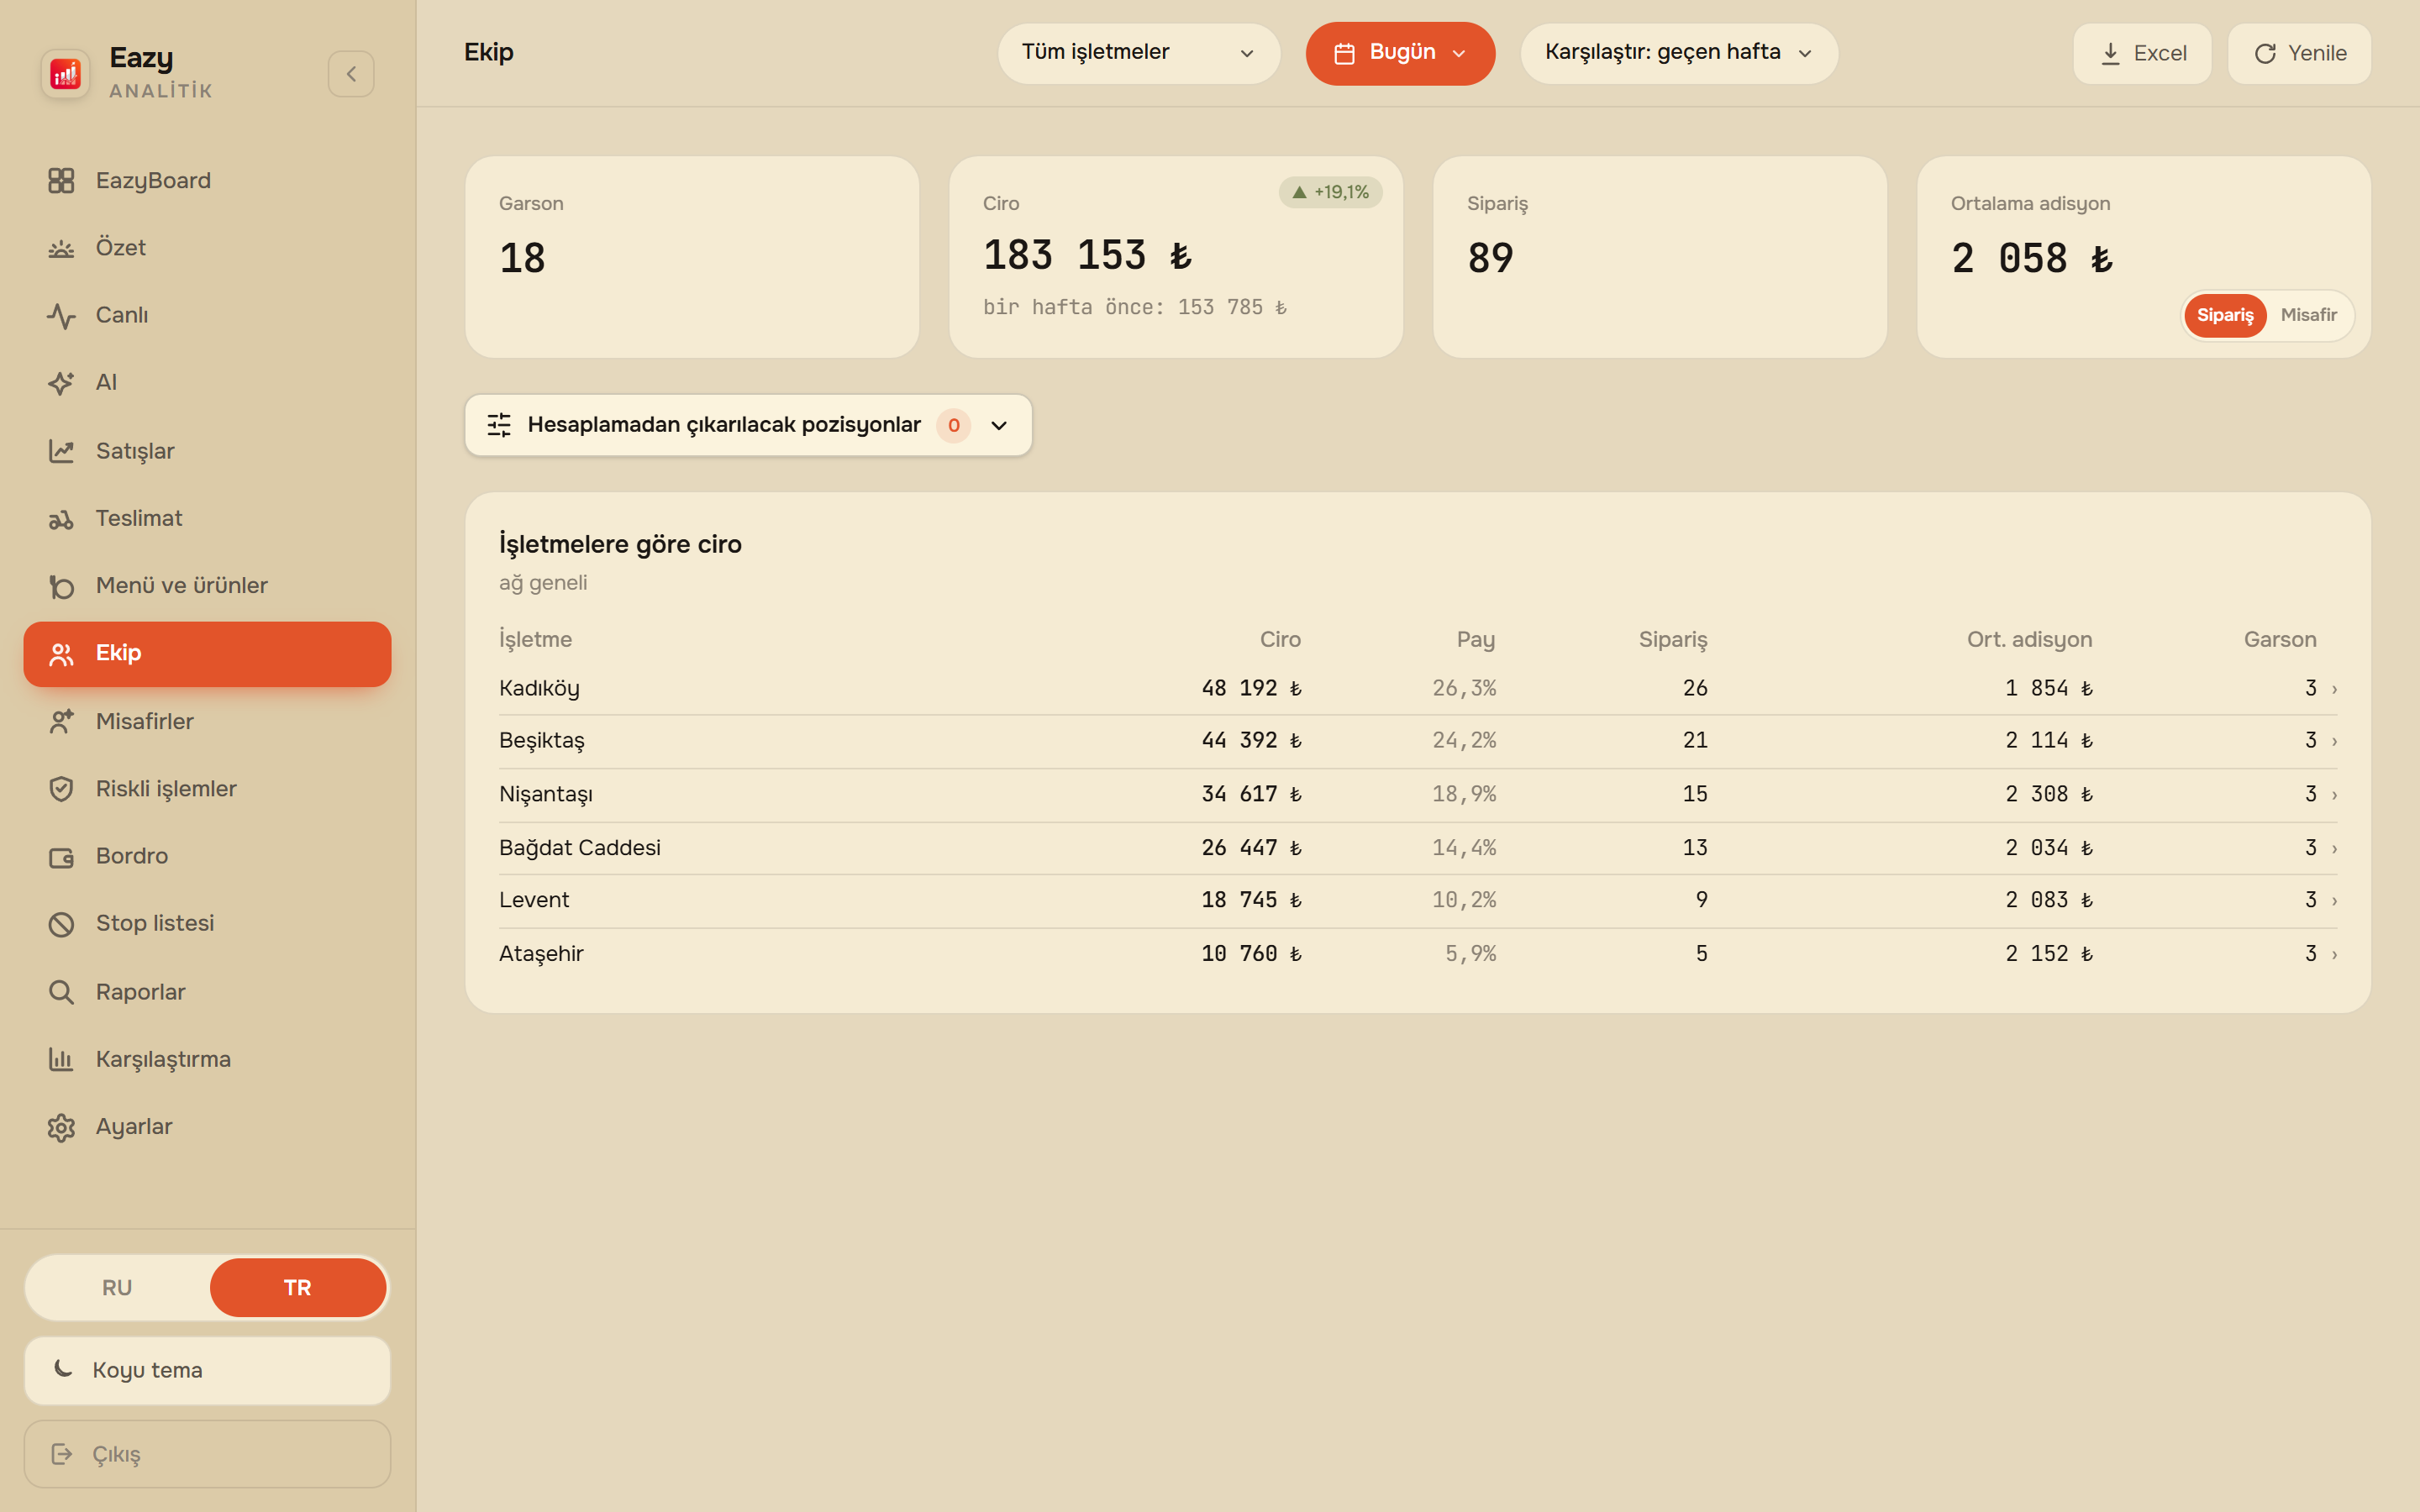Toggle Koyu tema dark mode
Viewport: 2420px width, 1512px height.
point(207,1370)
